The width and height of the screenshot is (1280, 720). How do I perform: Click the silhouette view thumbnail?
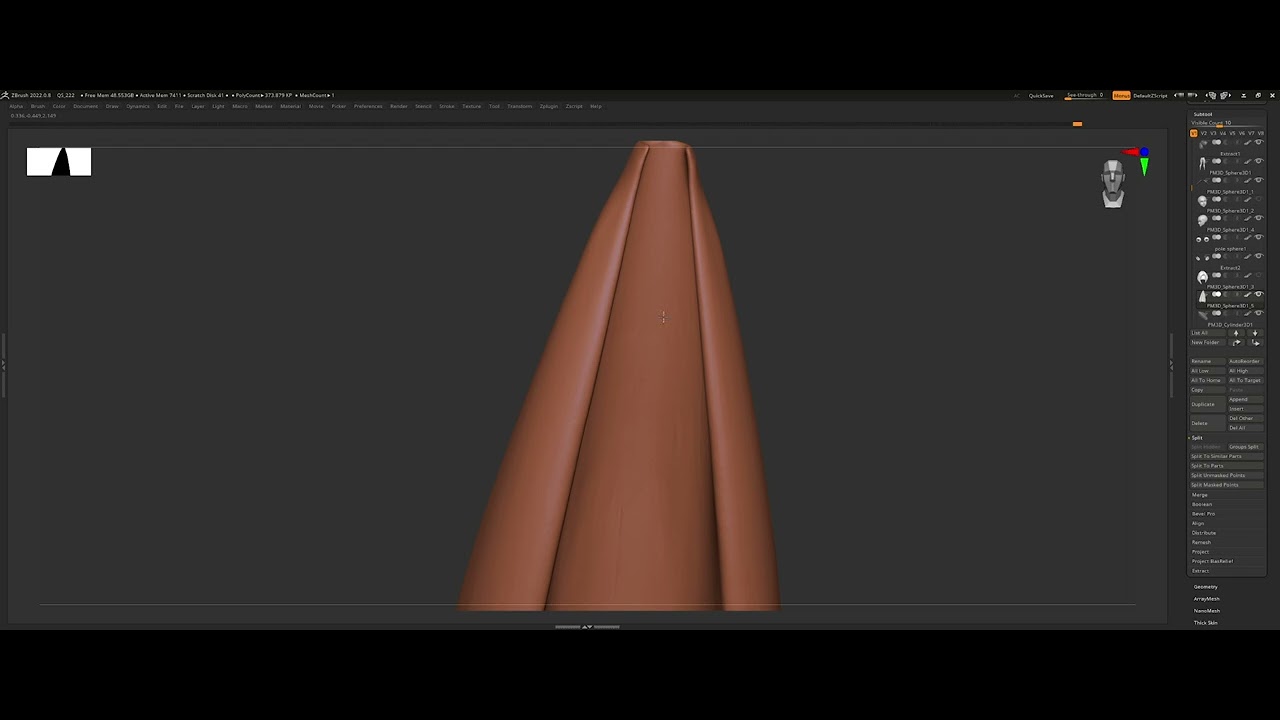tap(59, 161)
